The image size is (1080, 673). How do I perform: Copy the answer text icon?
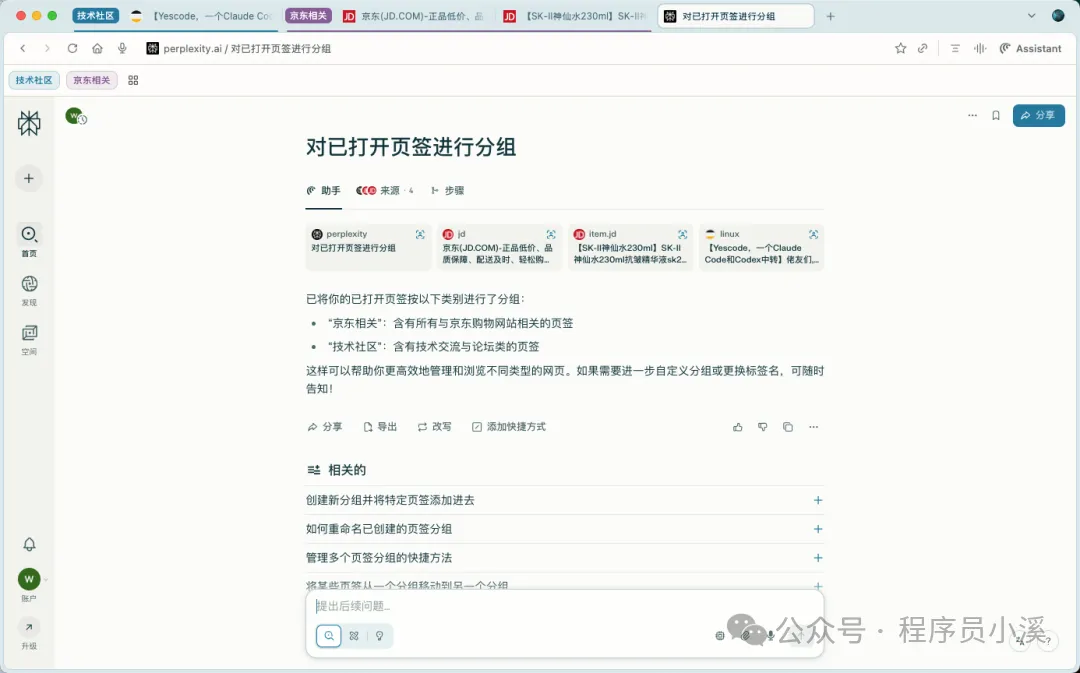coord(788,427)
